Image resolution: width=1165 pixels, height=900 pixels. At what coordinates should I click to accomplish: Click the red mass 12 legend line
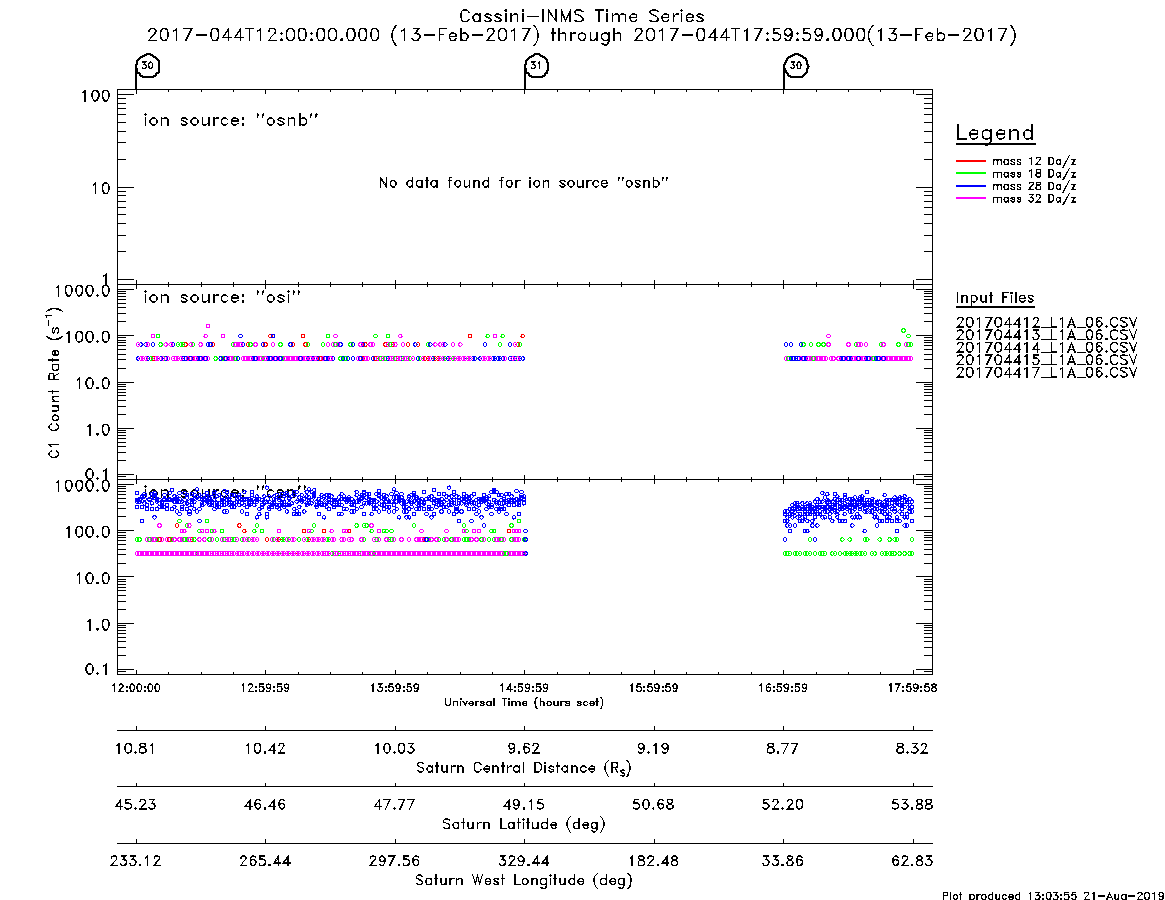click(970, 161)
